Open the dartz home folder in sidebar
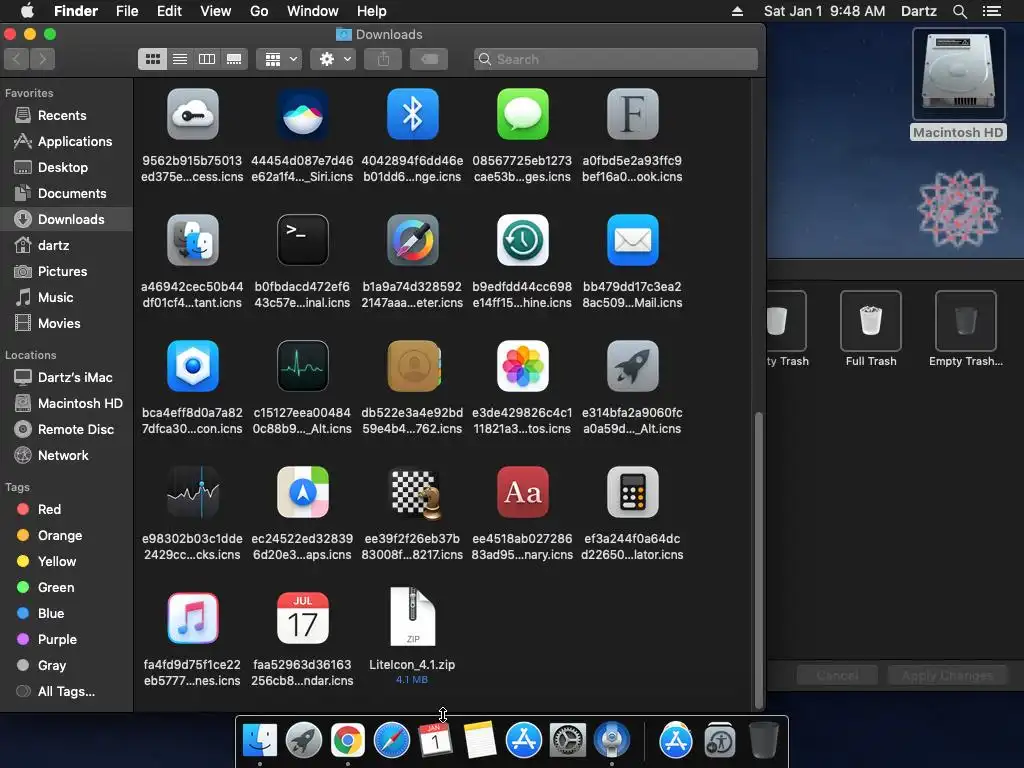Image resolution: width=1024 pixels, height=768 pixels. pos(66,246)
